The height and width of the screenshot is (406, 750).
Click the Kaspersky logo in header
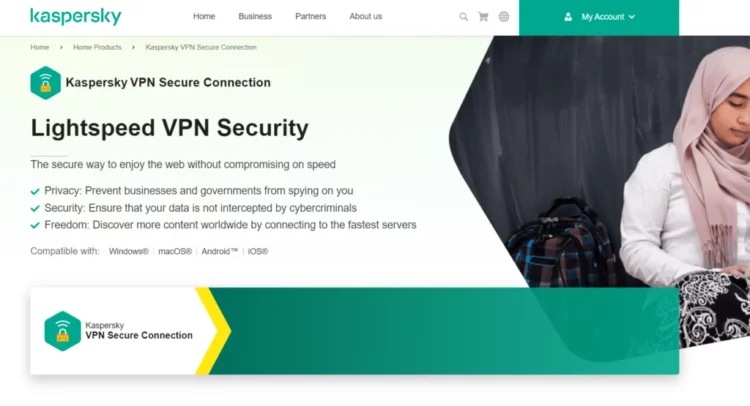pyautogui.click(x=76, y=16)
